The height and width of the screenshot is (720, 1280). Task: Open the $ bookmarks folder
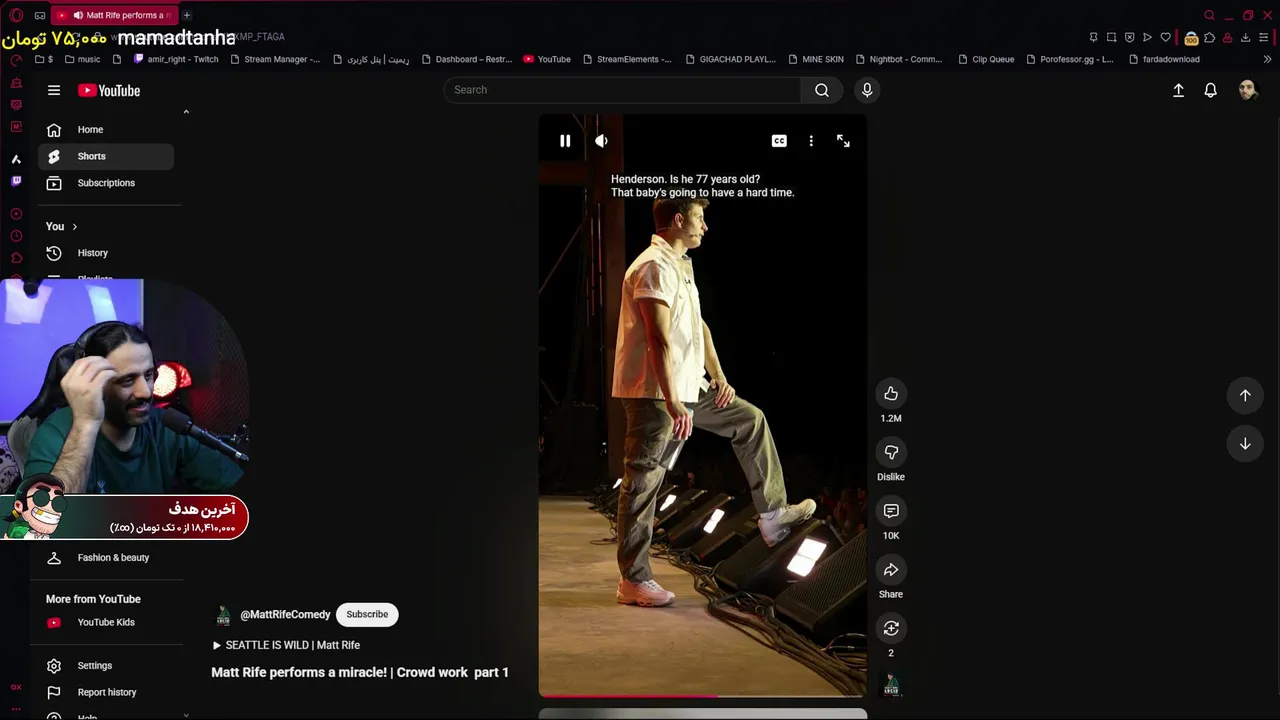pyautogui.click(x=43, y=59)
